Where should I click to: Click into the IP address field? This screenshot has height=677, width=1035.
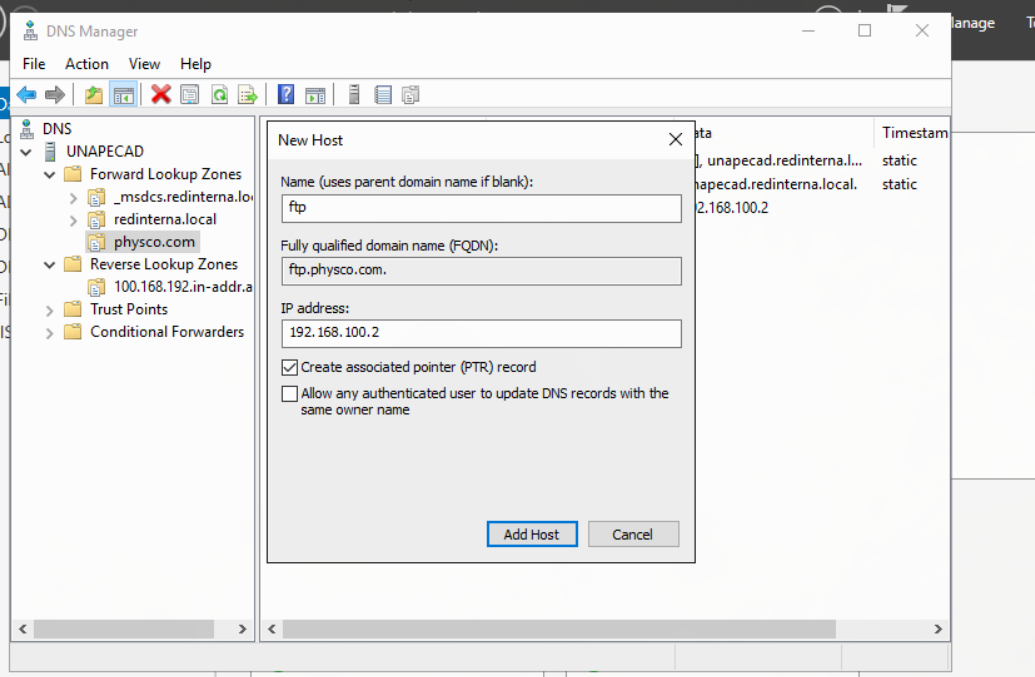[x=481, y=333]
